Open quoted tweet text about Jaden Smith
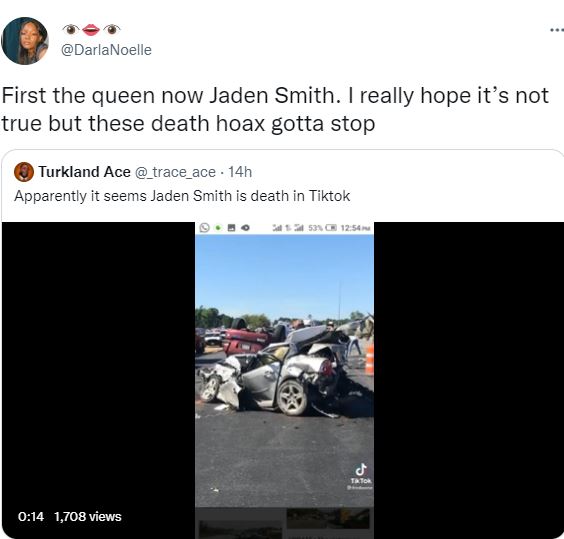This screenshot has height=539, width=564. point(182,196)
